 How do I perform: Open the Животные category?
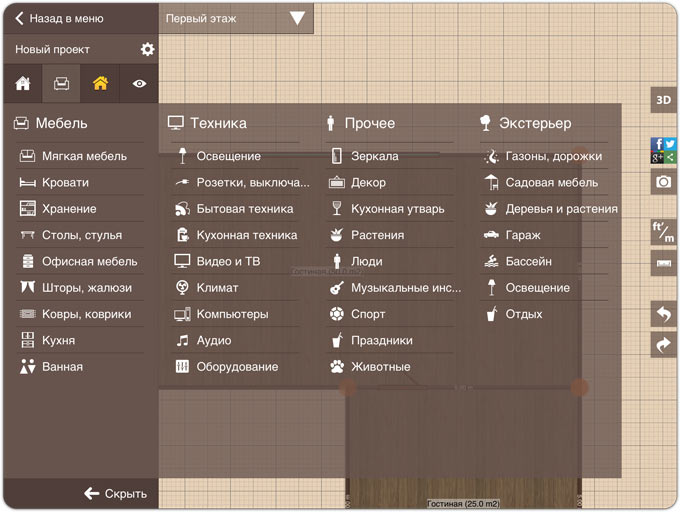coord(380,367)
